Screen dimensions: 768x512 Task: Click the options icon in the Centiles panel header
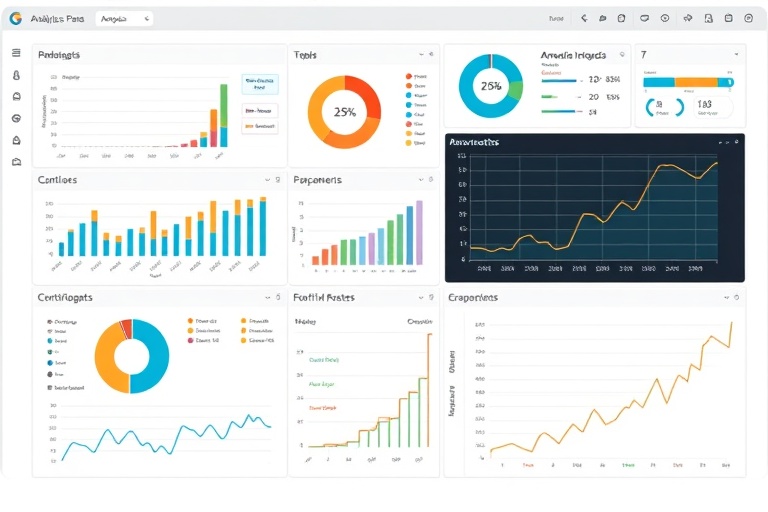(277, 180)
